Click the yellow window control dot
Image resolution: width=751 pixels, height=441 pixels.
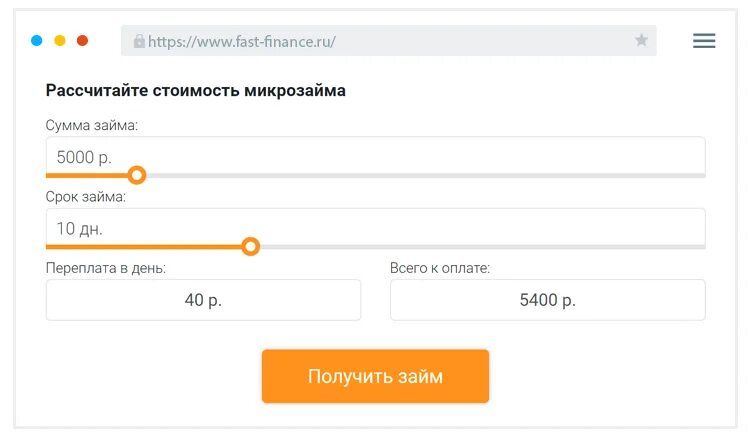pos(60,41)
